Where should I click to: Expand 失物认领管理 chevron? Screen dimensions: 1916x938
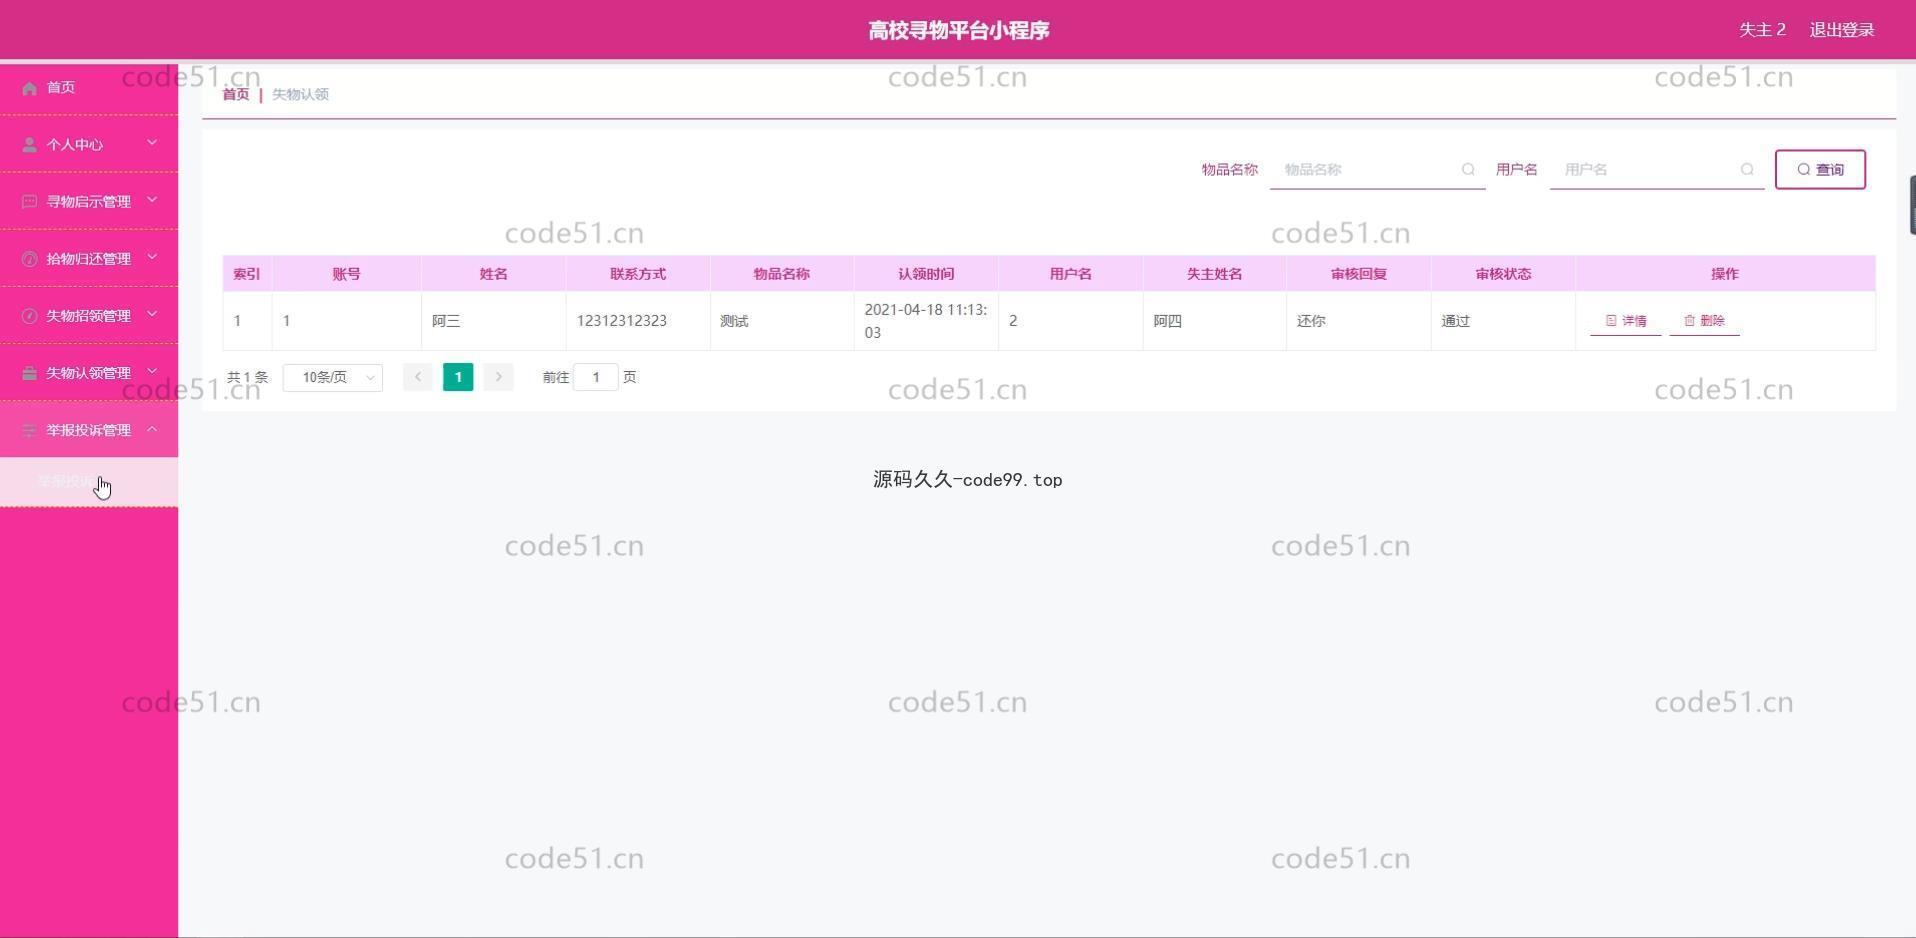(x=152, y=371)
